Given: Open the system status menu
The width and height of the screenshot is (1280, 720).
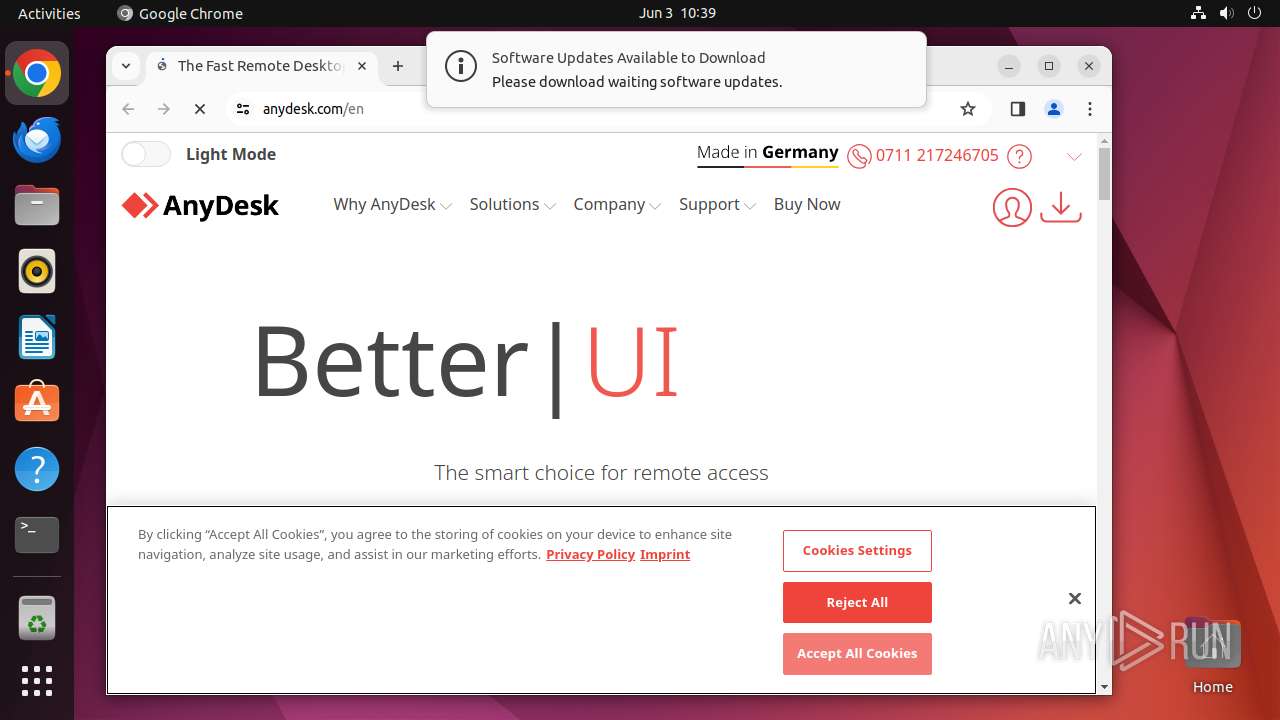Looking at the screenshot, I should tap(1226, 13).
